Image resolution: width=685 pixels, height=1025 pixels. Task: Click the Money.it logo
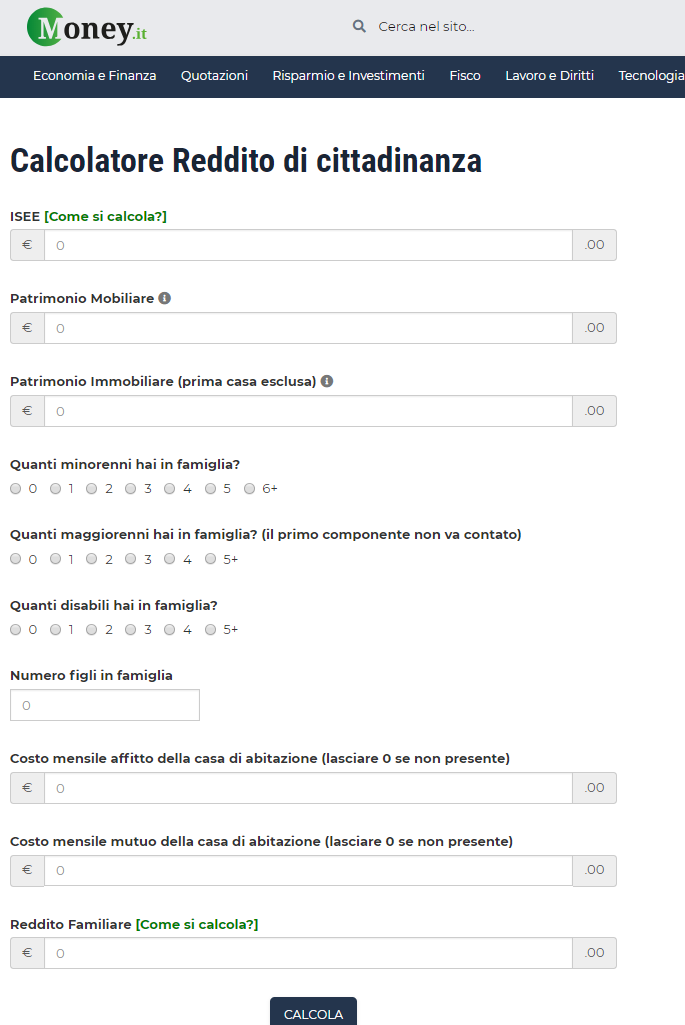click(x=87, y=27)
